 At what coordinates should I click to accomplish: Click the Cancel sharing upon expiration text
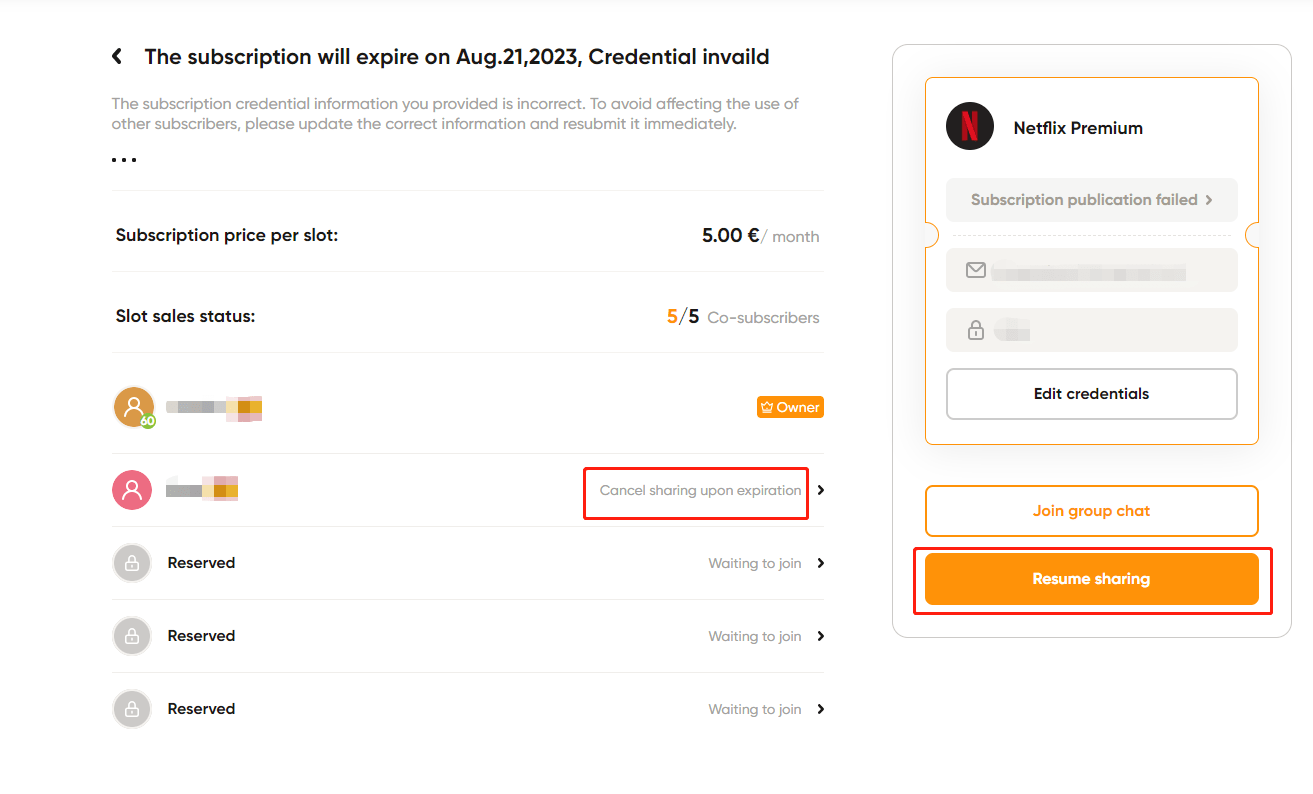click(x=700, y=490)
